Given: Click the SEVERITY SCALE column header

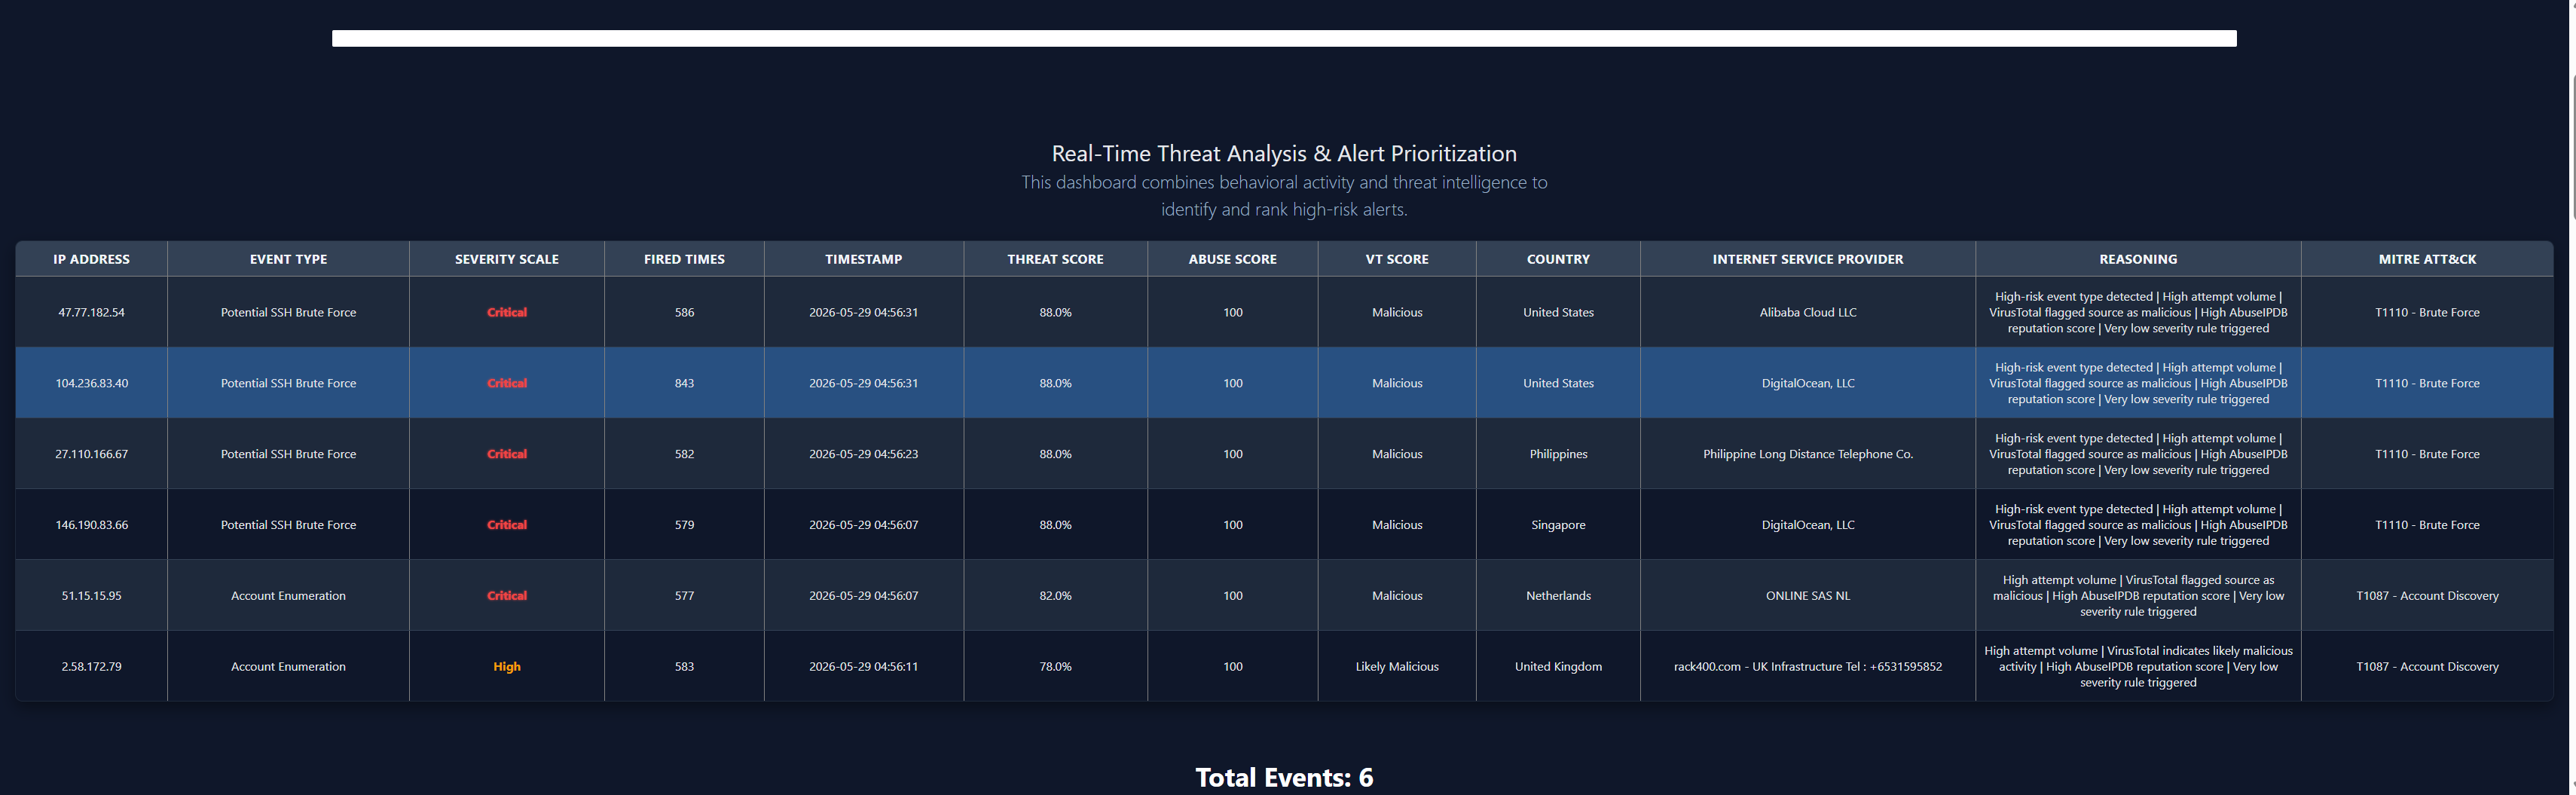Looking at the screenshot, I should [507, 259].
